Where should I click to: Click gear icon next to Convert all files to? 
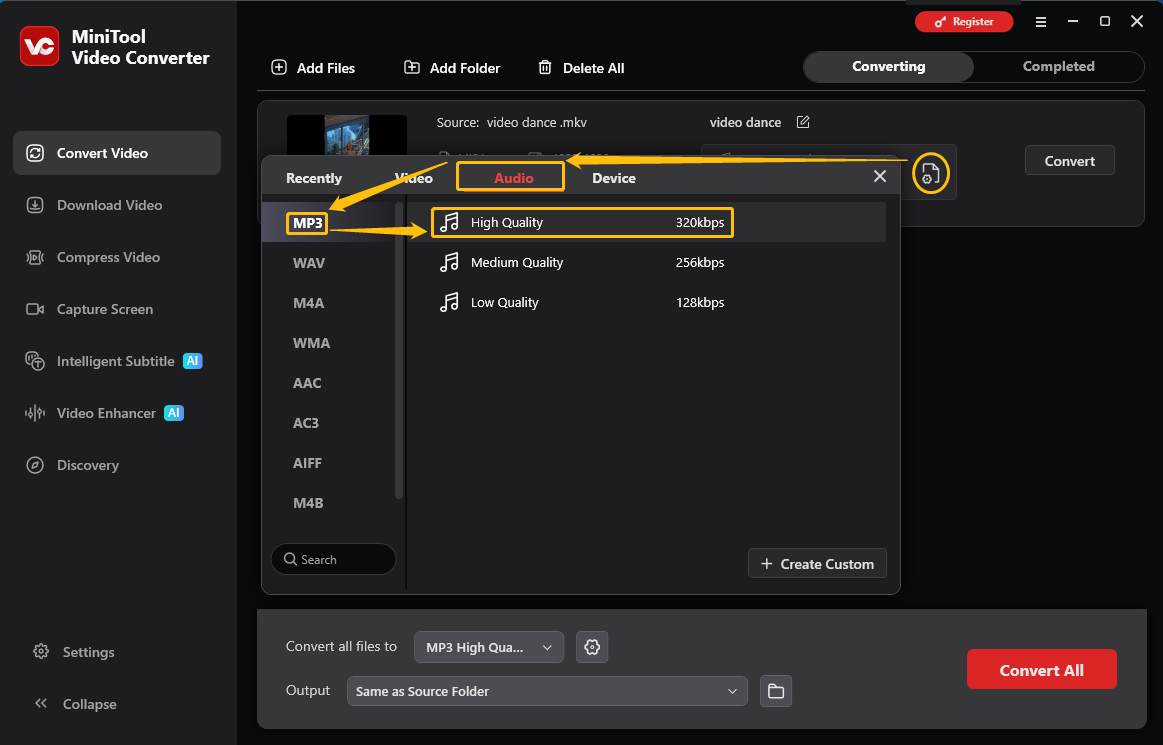[592, 647]
